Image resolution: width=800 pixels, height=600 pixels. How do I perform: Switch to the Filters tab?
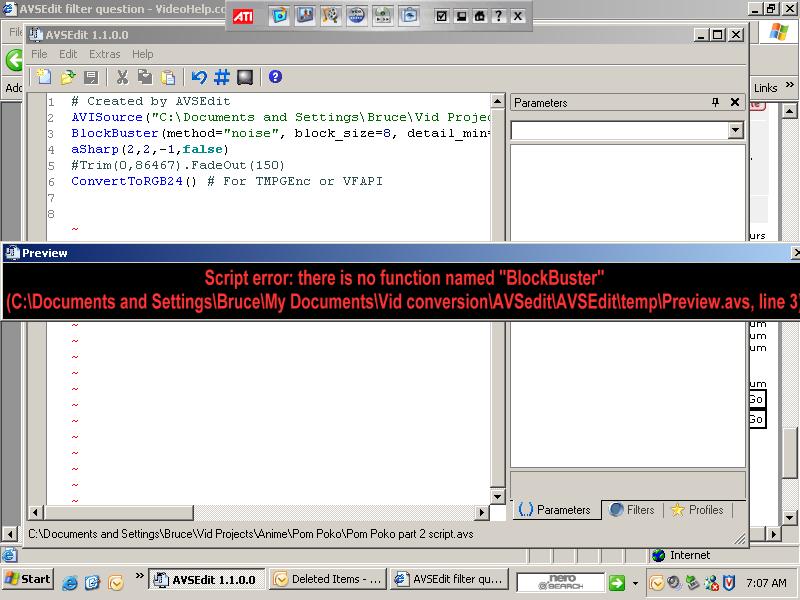(633, 510)
